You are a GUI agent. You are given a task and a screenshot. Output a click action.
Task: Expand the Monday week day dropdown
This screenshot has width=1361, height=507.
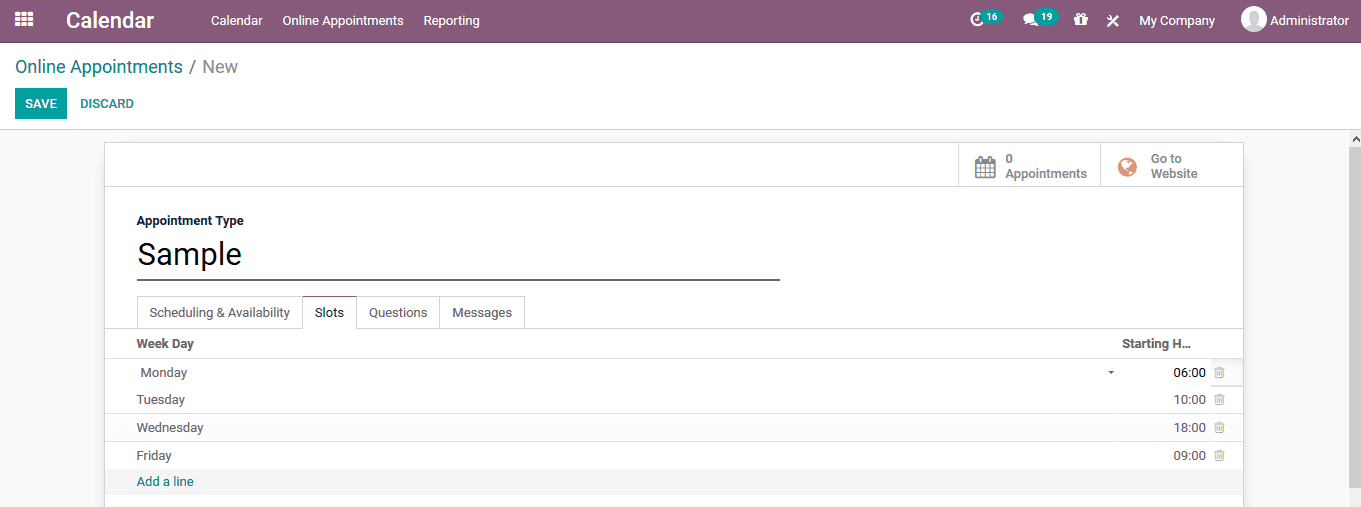(1111, 373)
